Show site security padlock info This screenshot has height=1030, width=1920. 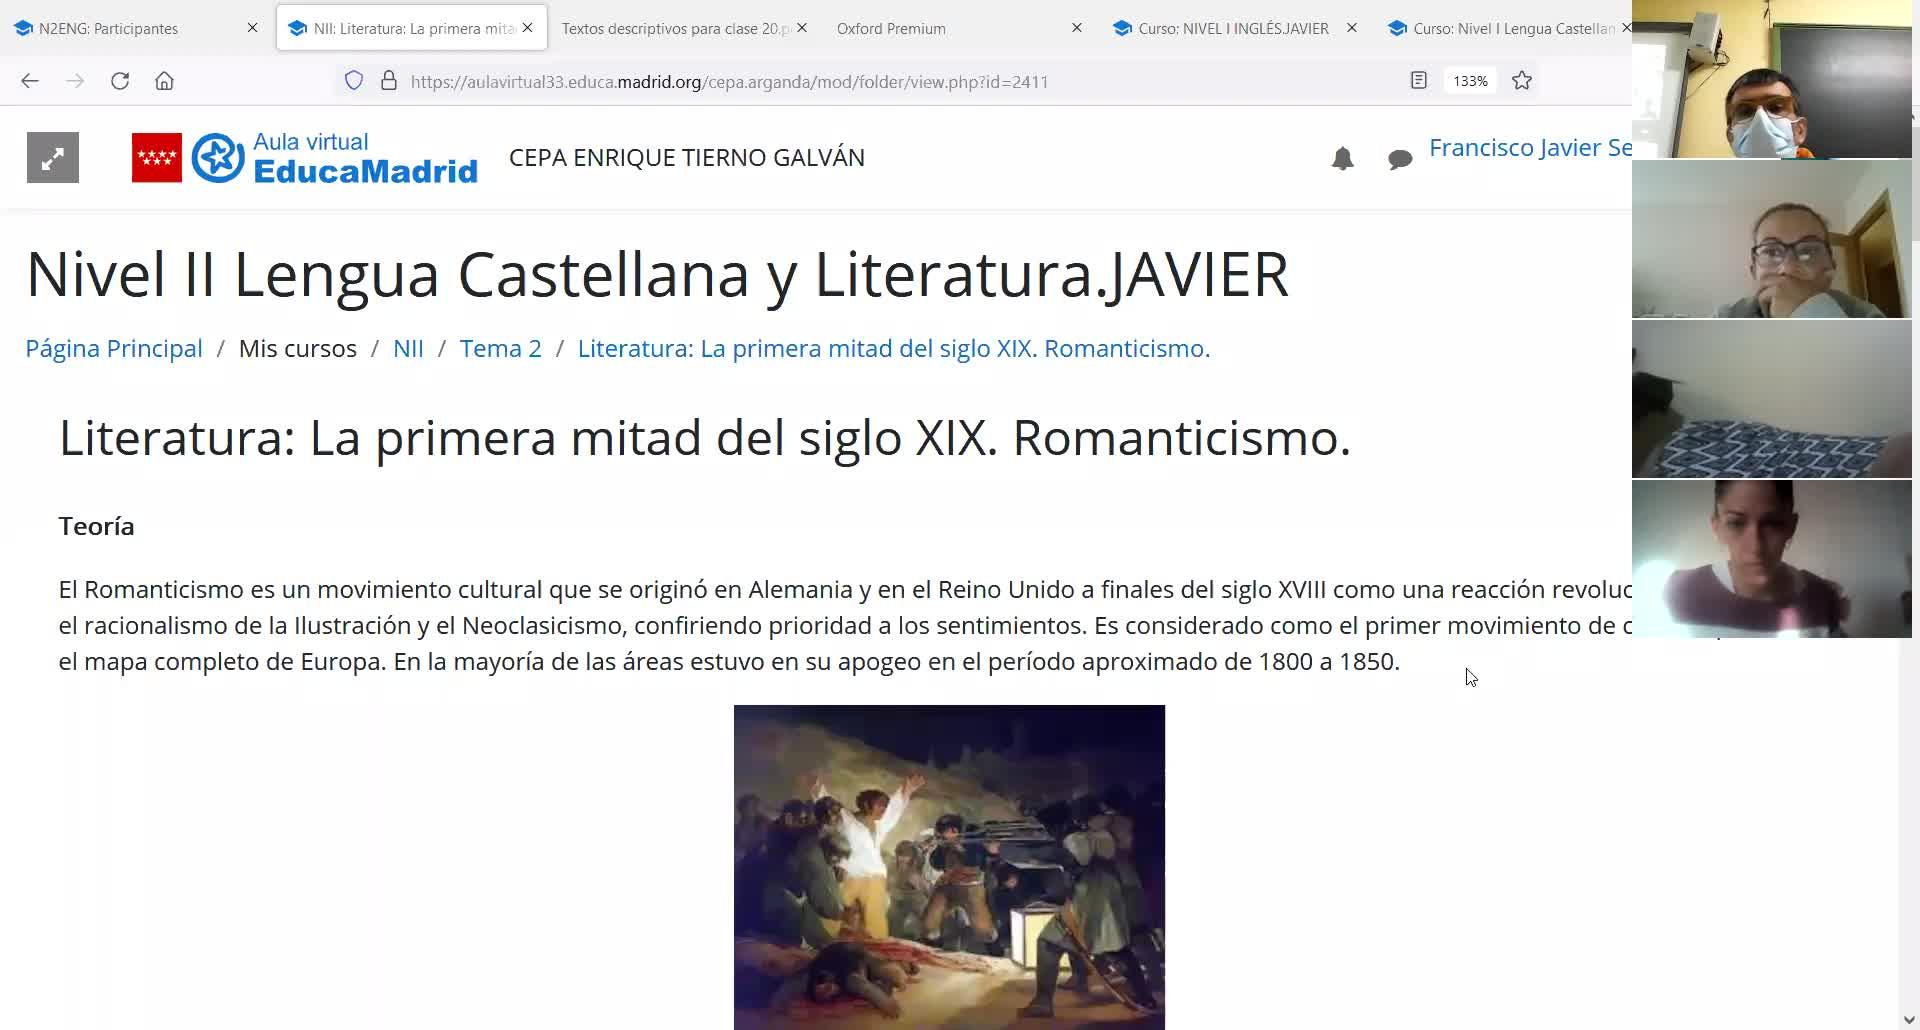(x=389, y=81)
